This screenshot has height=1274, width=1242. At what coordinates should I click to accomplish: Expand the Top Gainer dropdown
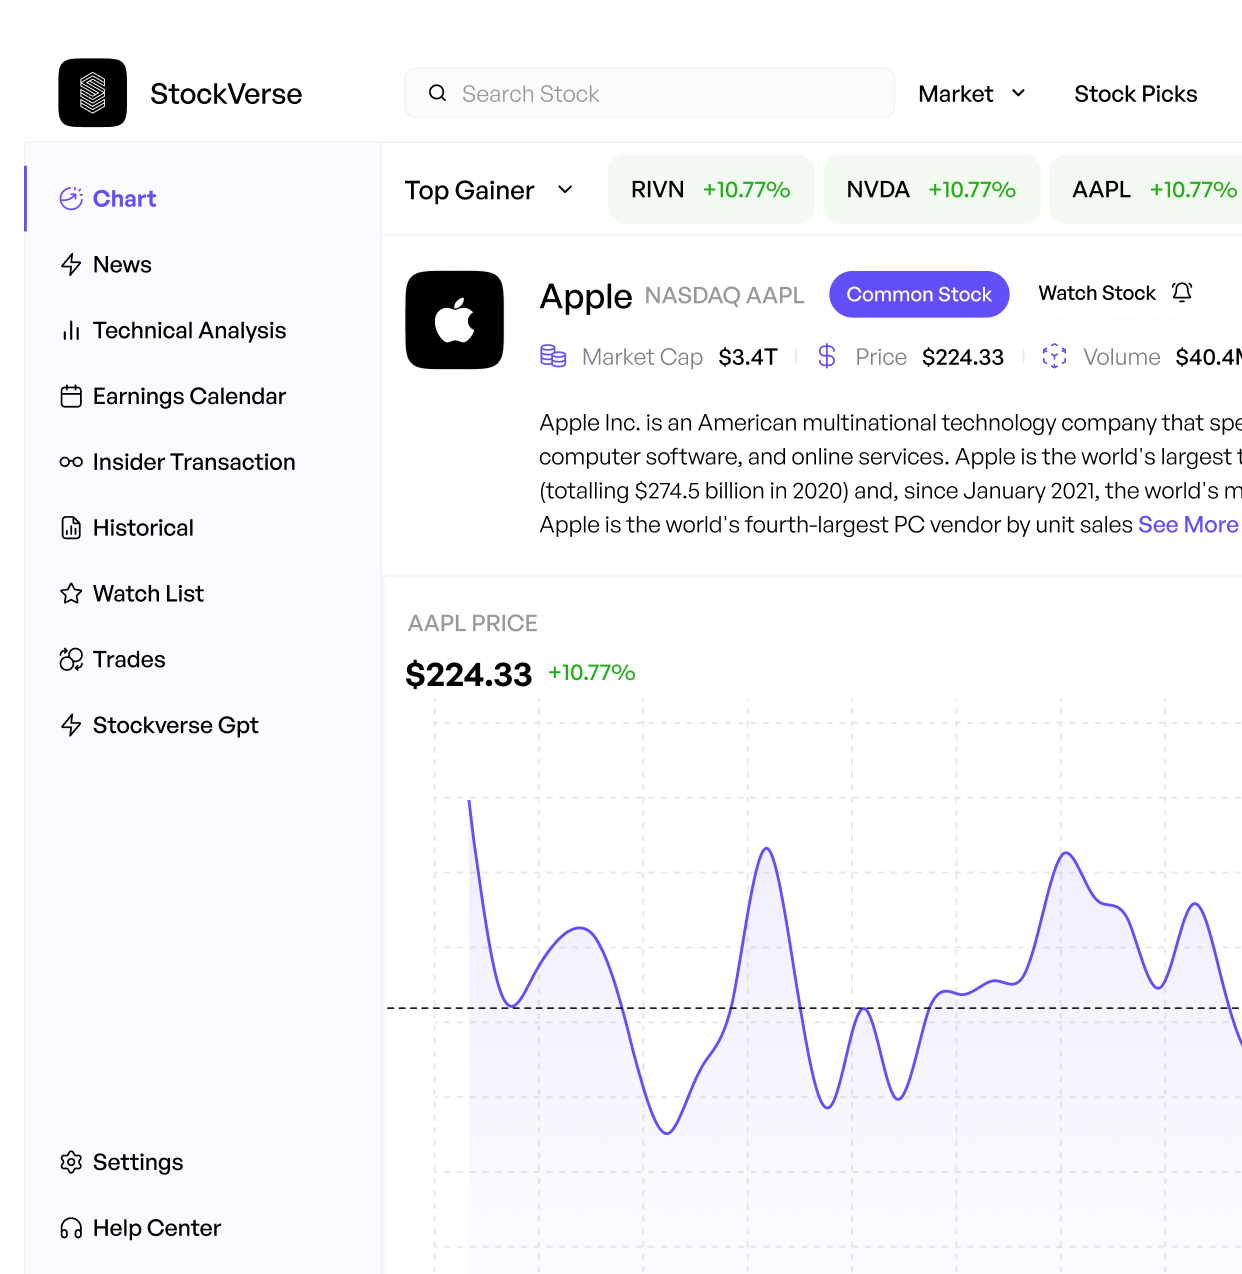[489, 190]
